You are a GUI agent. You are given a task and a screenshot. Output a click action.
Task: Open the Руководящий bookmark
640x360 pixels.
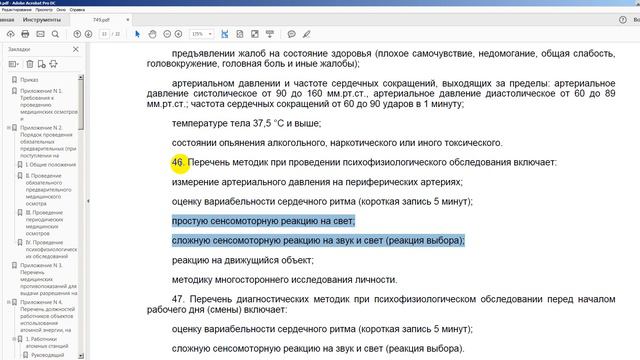click(47, 355)
